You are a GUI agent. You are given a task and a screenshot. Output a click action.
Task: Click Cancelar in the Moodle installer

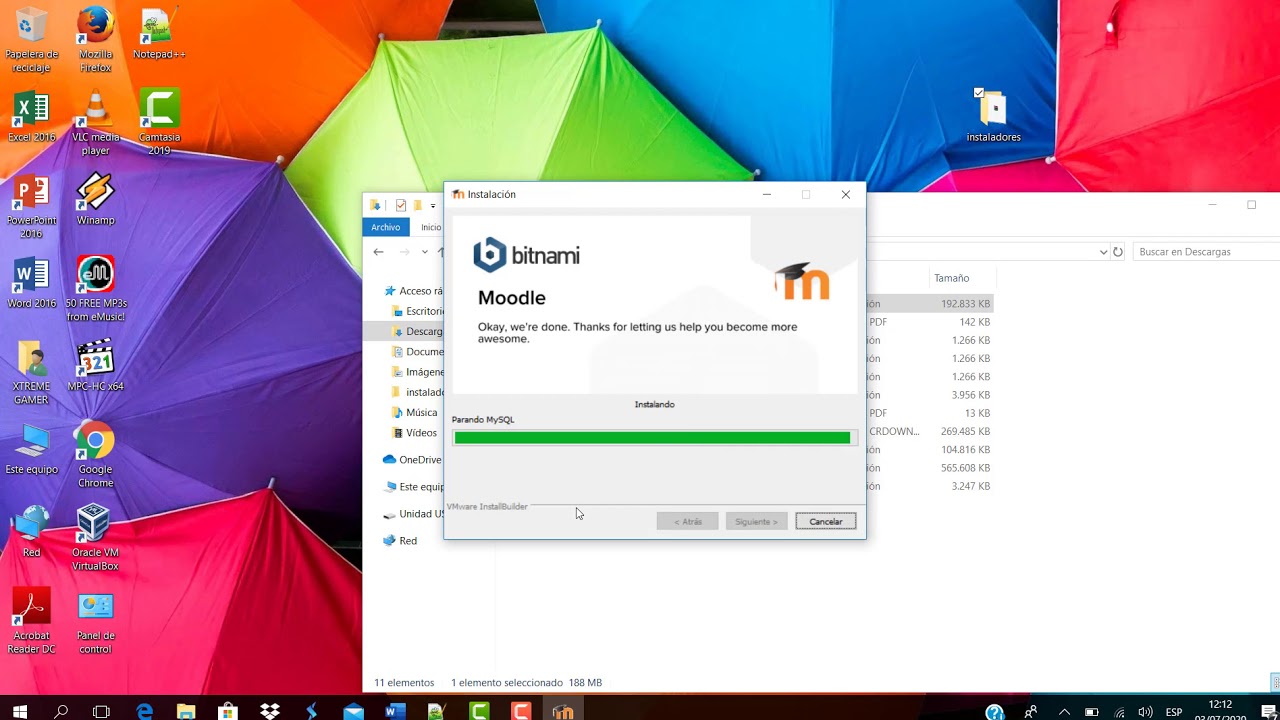tap(826, 521)
